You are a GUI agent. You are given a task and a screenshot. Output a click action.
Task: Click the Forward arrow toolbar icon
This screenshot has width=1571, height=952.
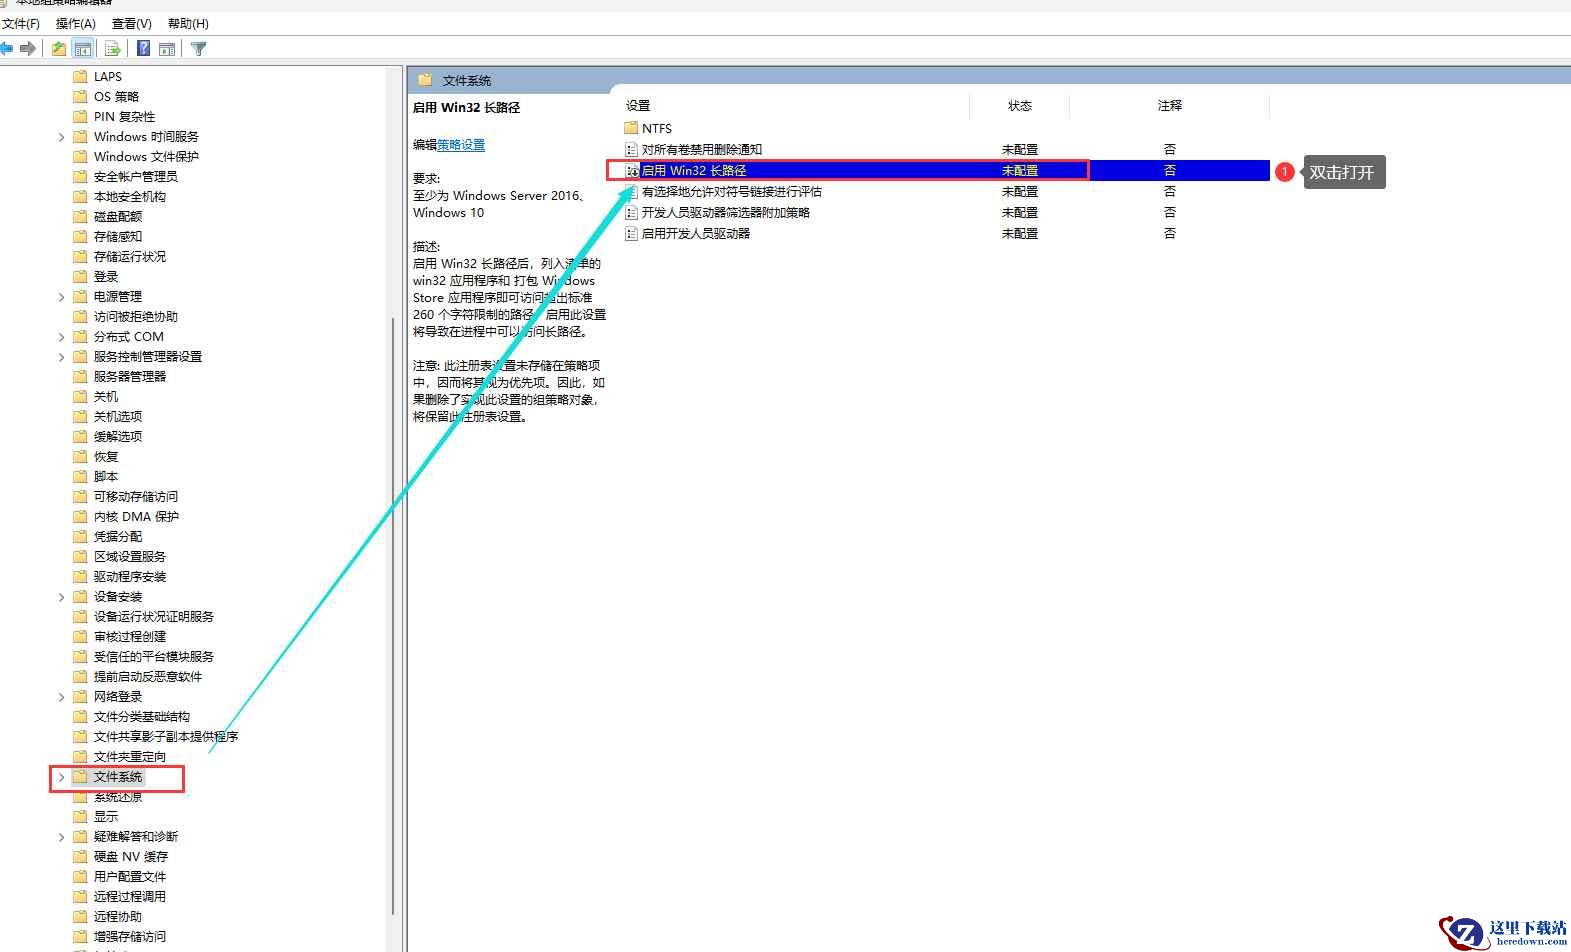click(28, 48)
